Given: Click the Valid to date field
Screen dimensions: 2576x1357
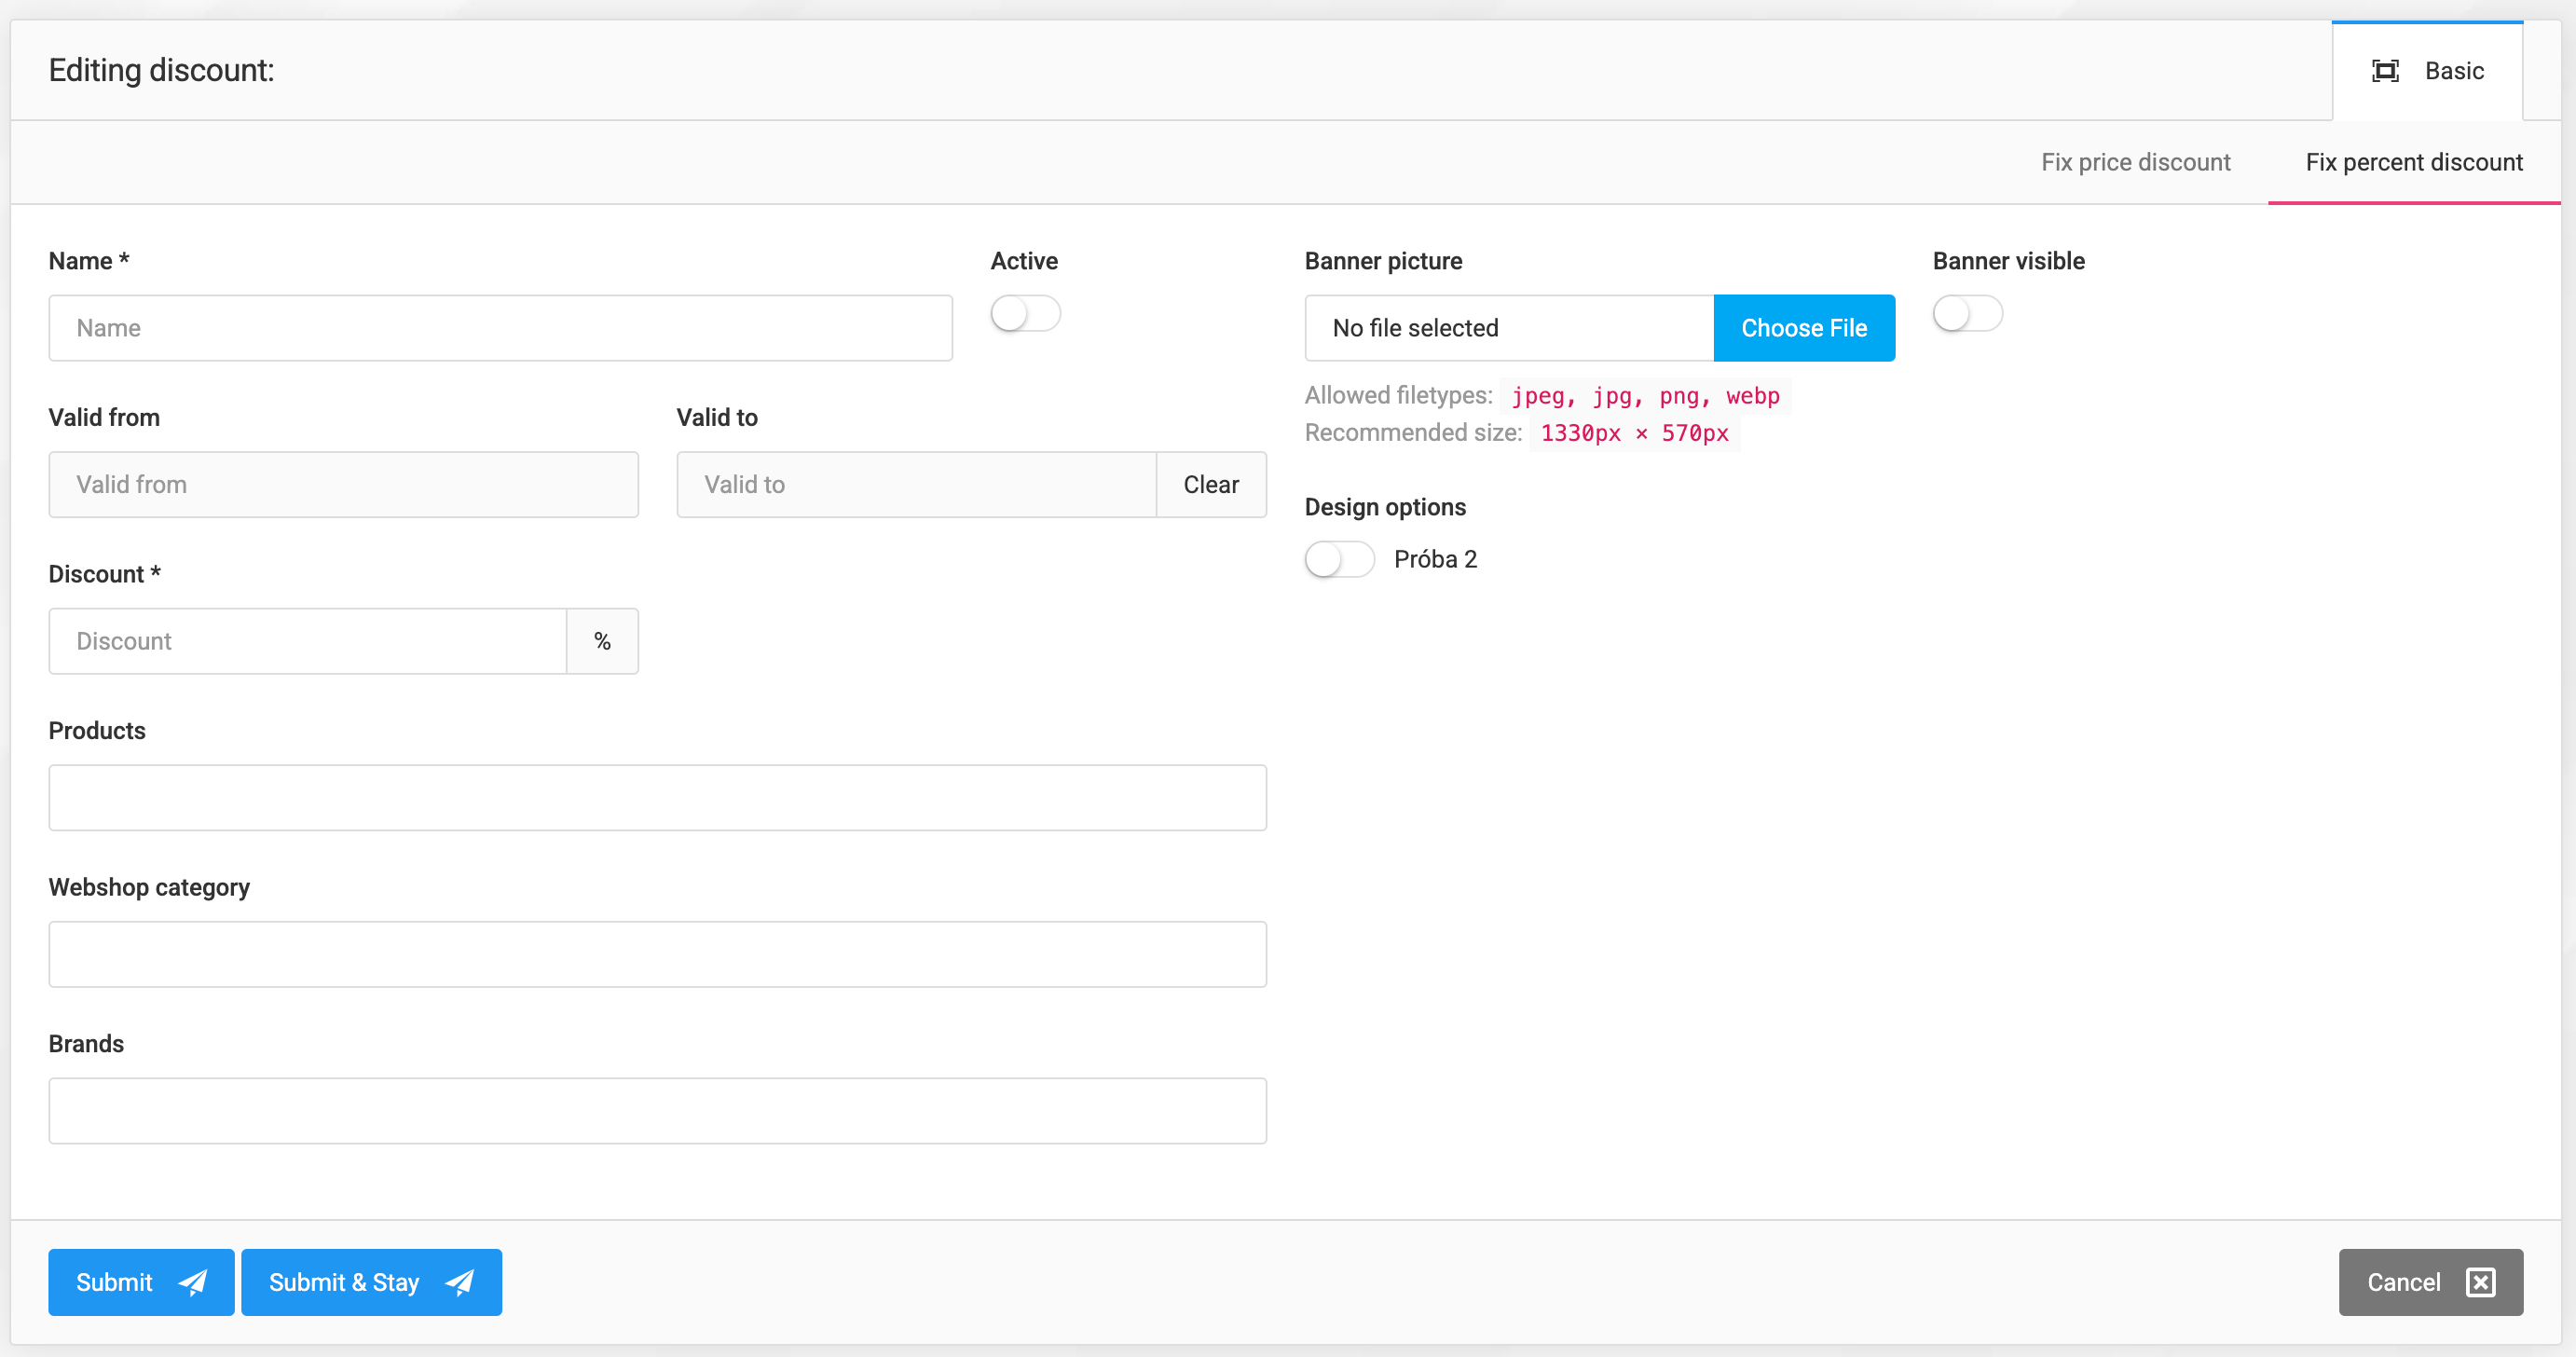Looking at the screenshot, I should (x=915, y=485).
